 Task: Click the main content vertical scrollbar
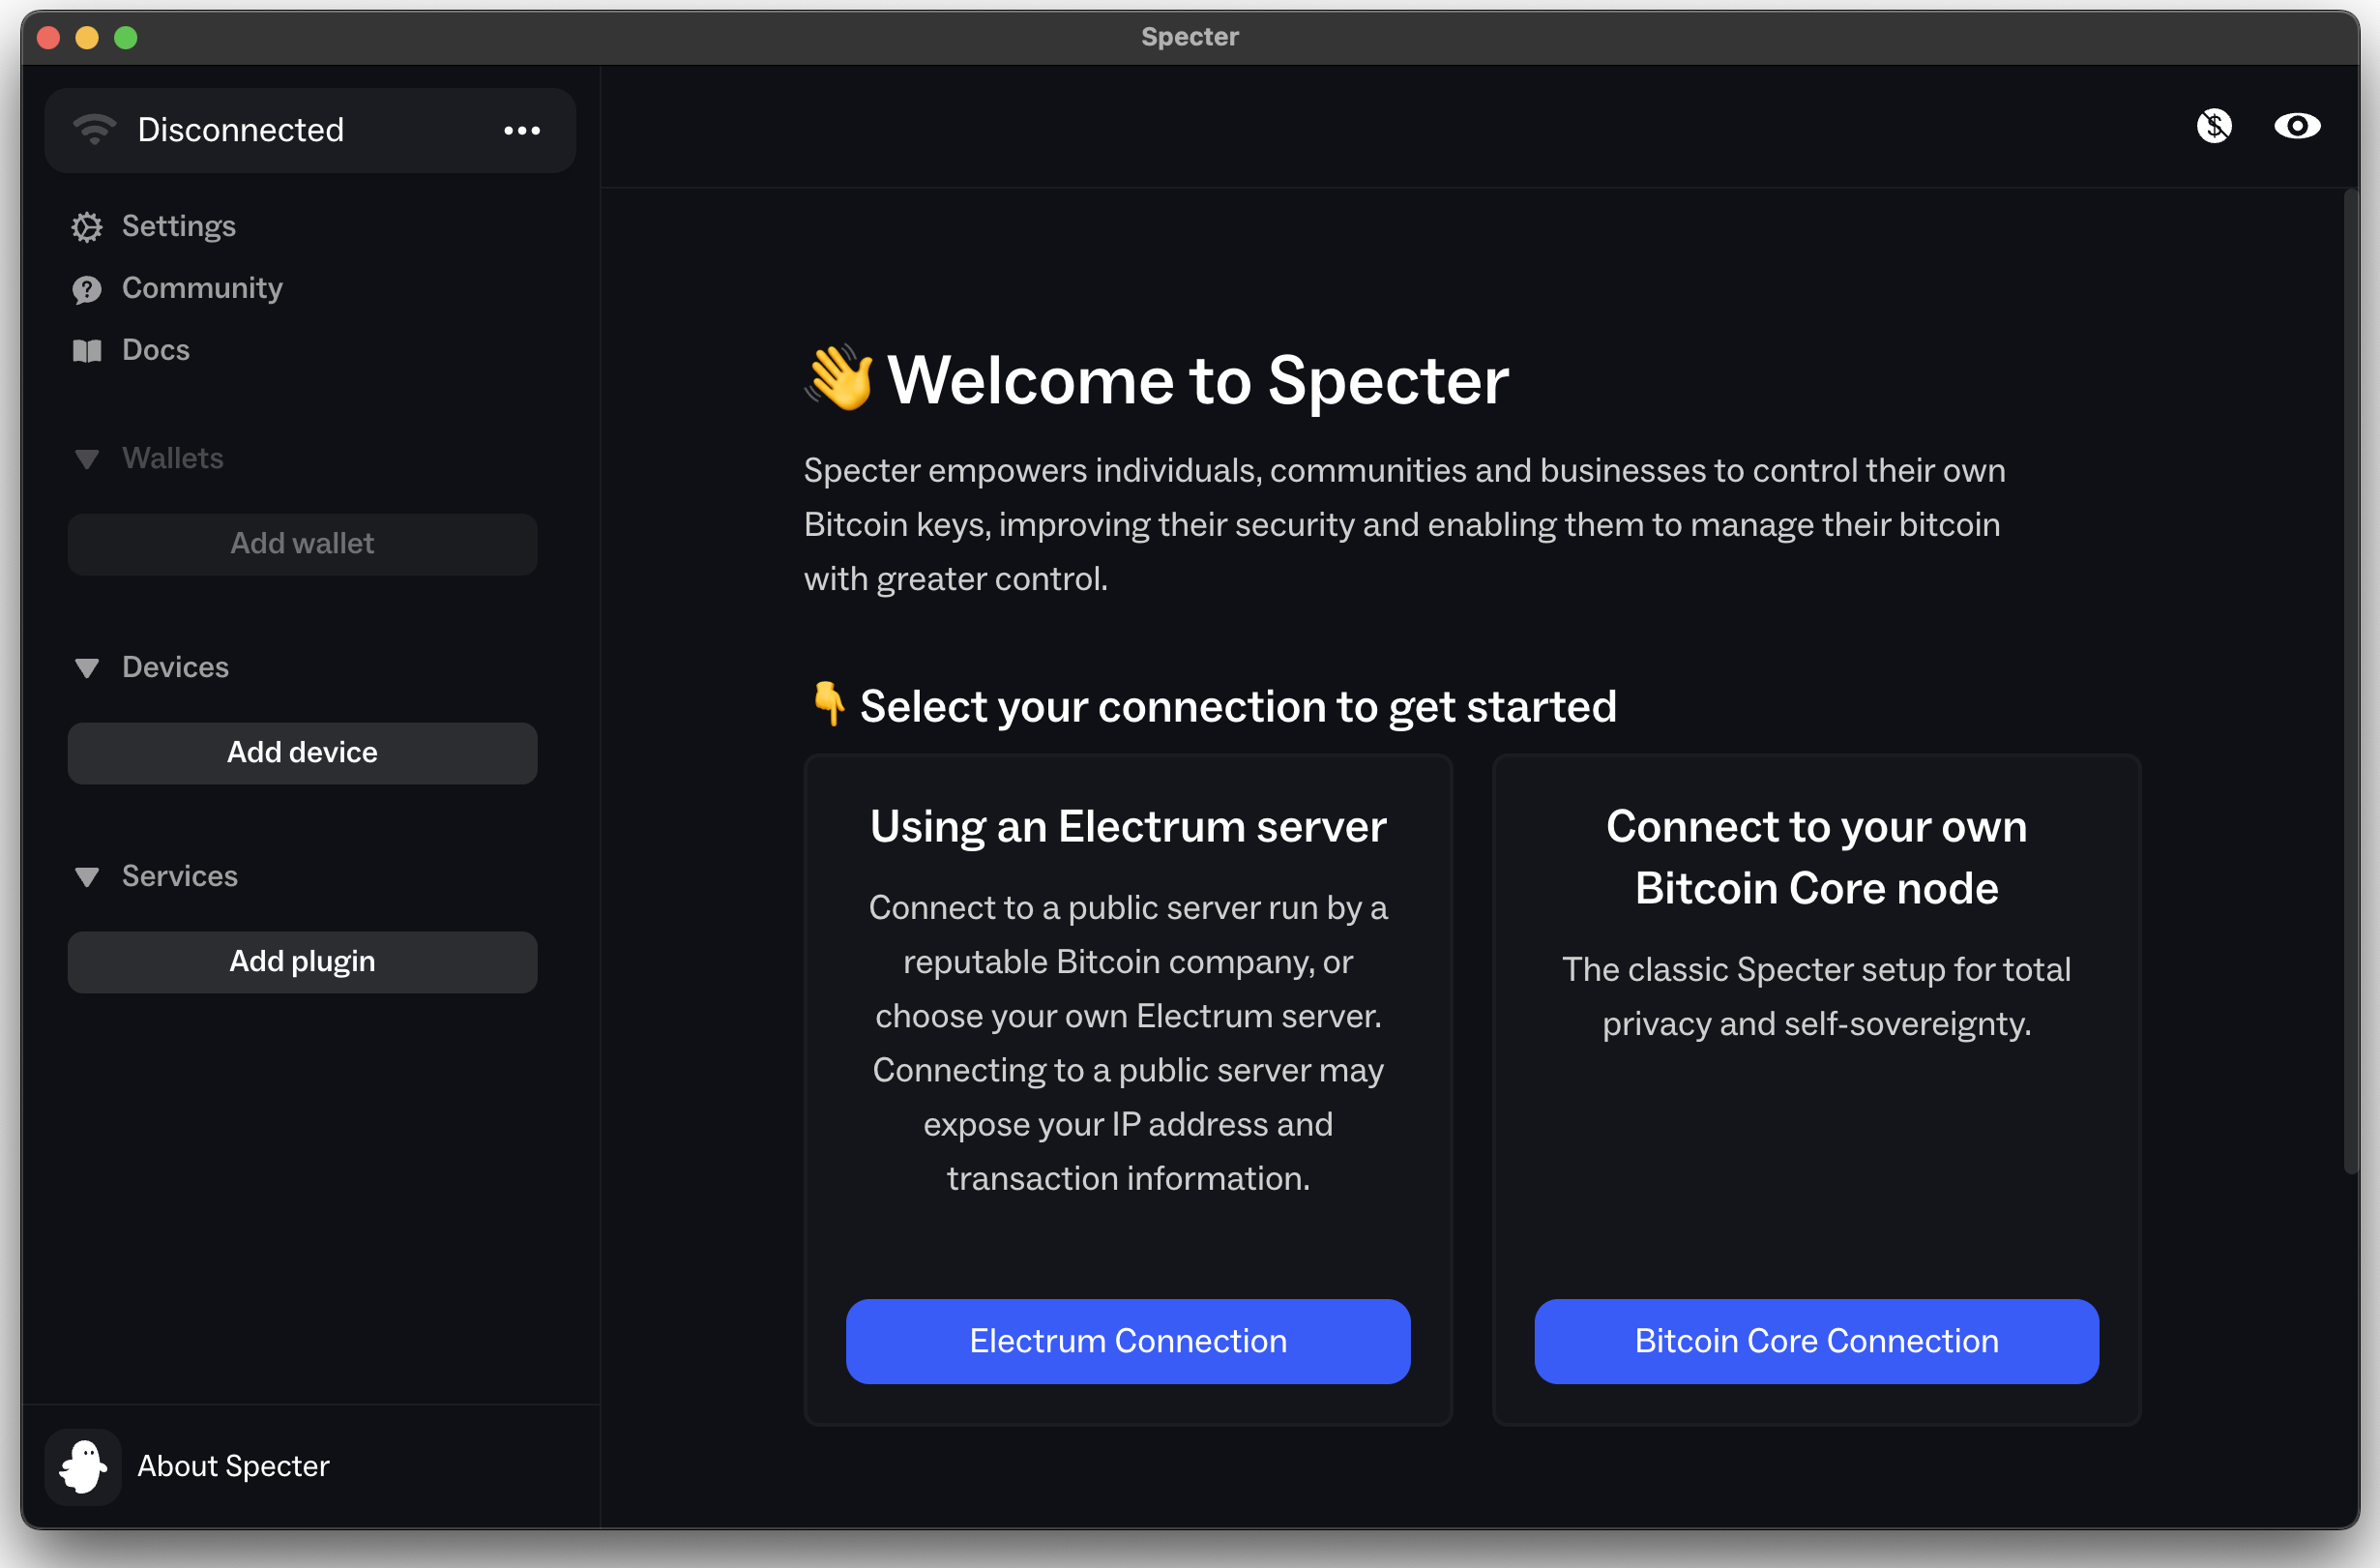point(2351,682)
